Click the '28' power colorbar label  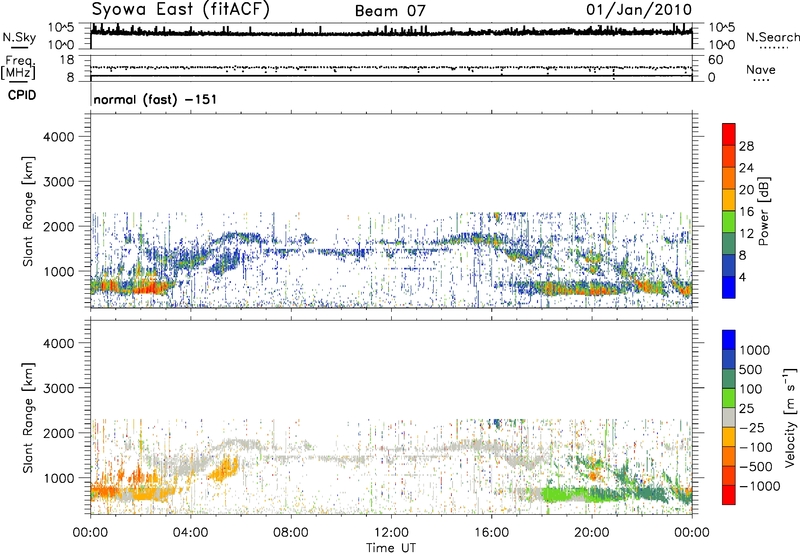point(746,146)
